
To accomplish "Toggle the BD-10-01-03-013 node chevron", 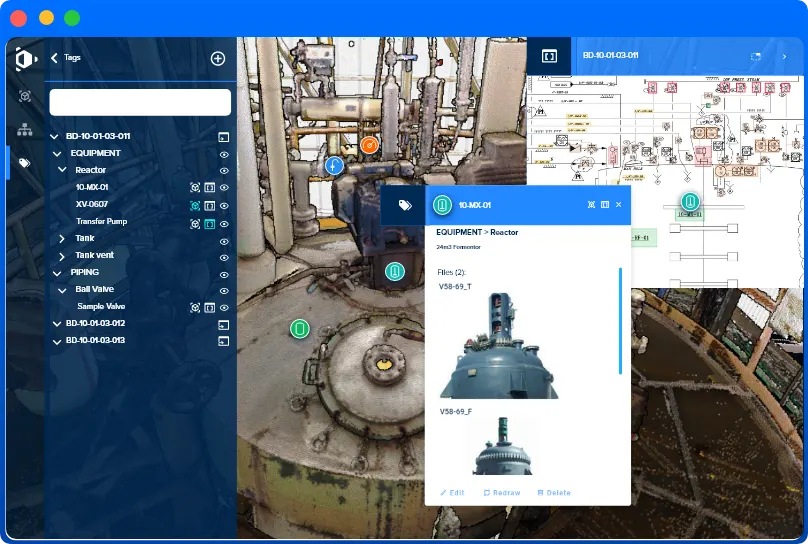I will click(x=57, y=342).
